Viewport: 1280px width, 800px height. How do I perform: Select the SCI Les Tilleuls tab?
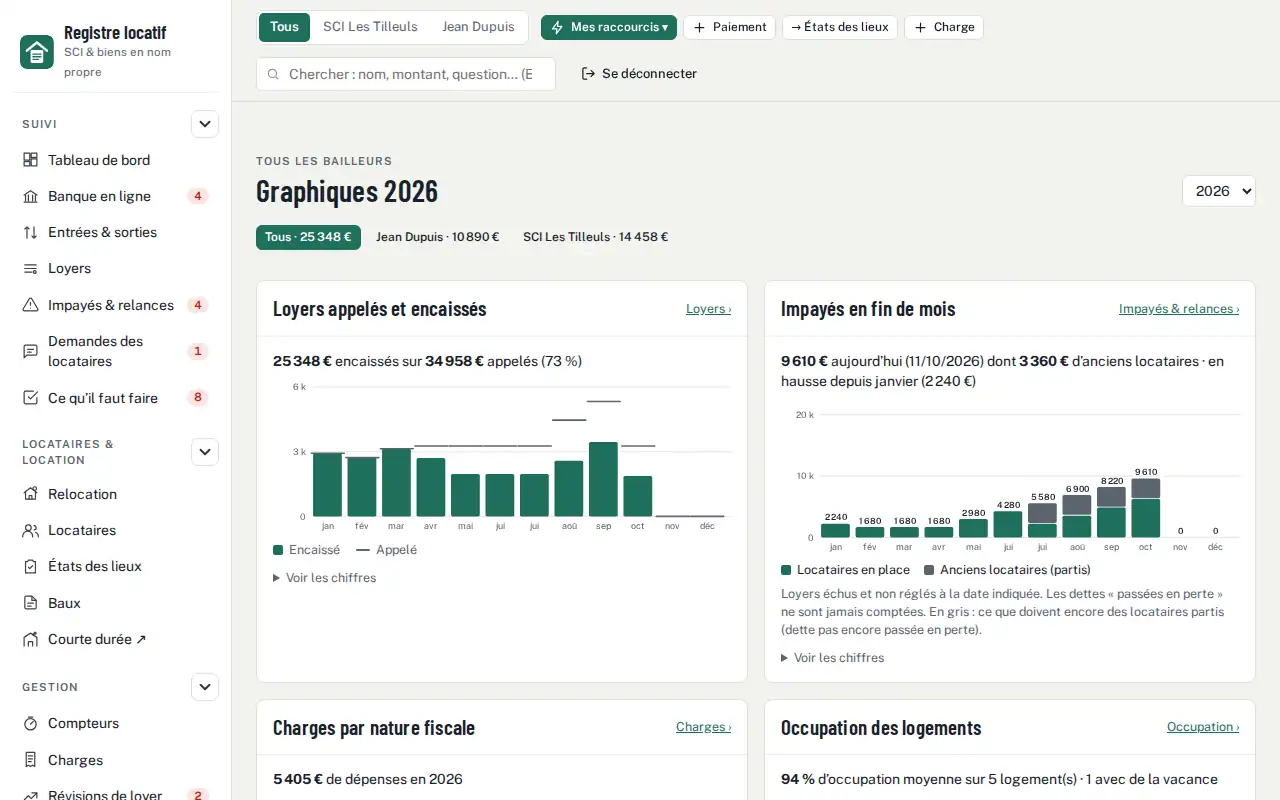click(x=370, y=27)
